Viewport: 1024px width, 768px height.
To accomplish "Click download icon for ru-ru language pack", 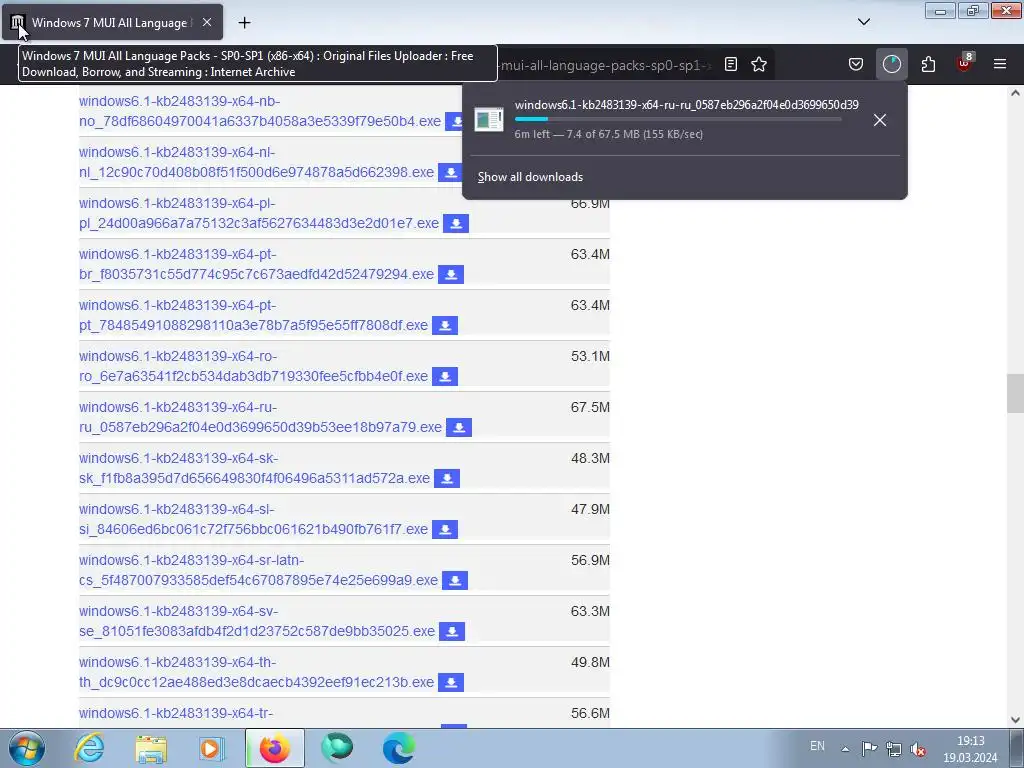I will [x=459, y=427].
